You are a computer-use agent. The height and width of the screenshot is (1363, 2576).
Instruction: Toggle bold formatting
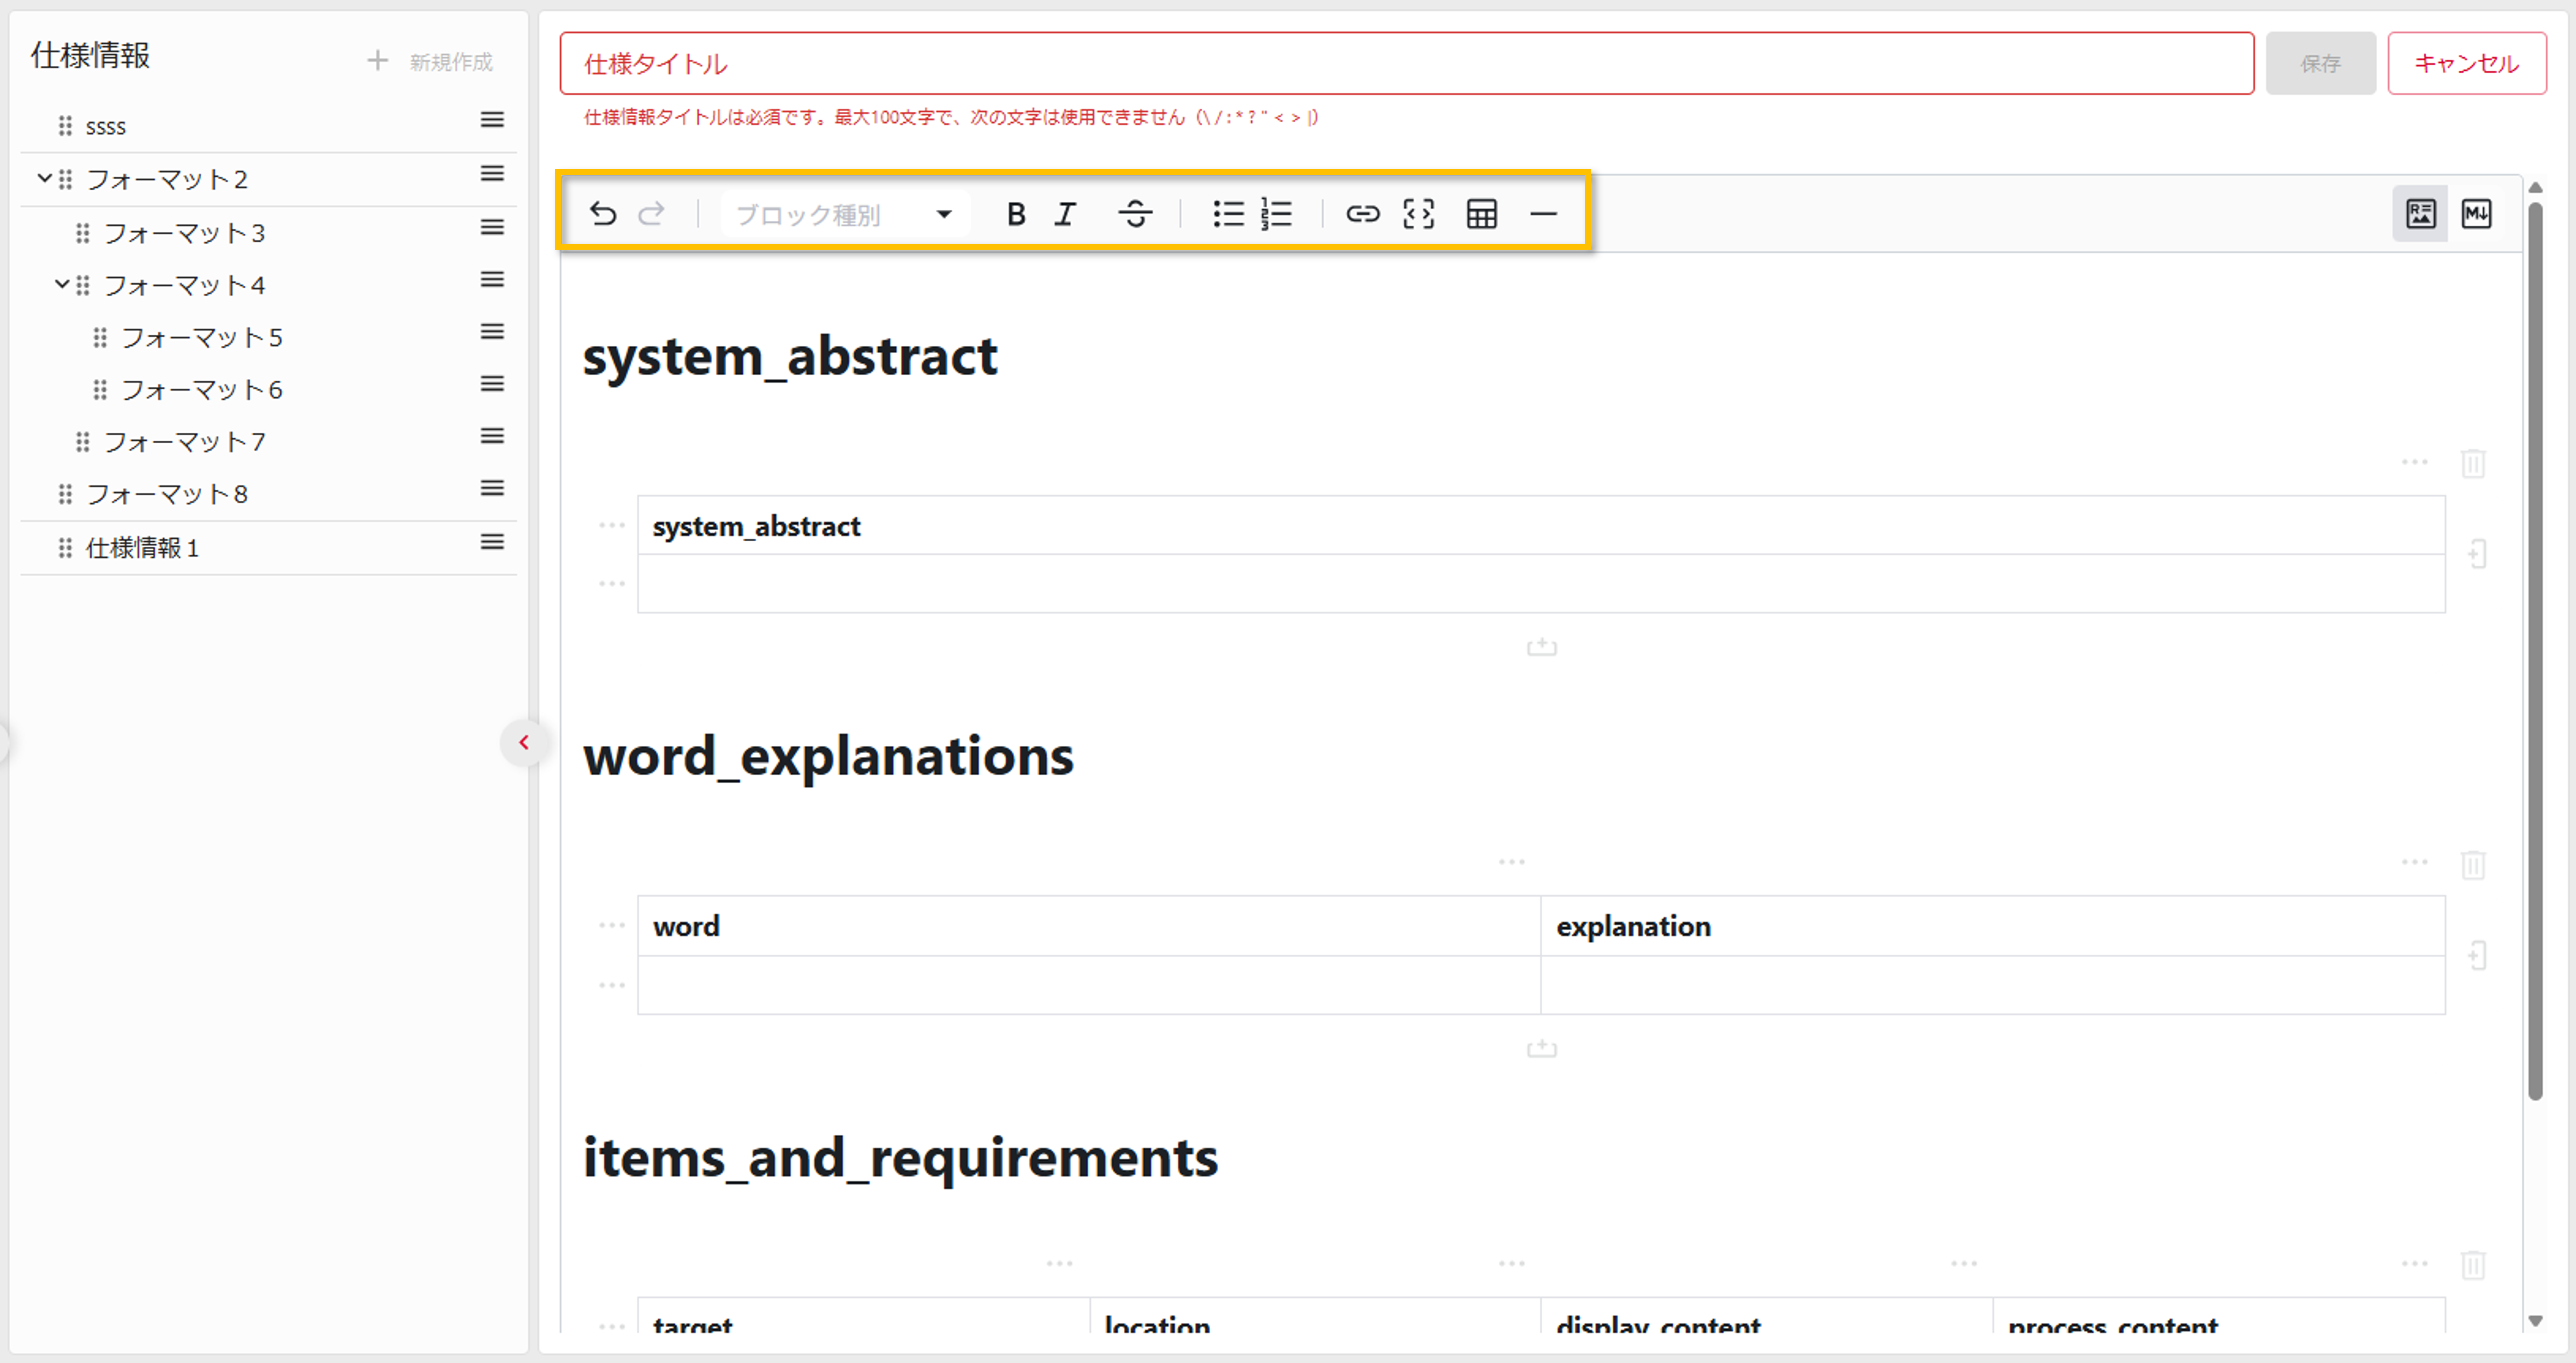[x=1016, y=213]
